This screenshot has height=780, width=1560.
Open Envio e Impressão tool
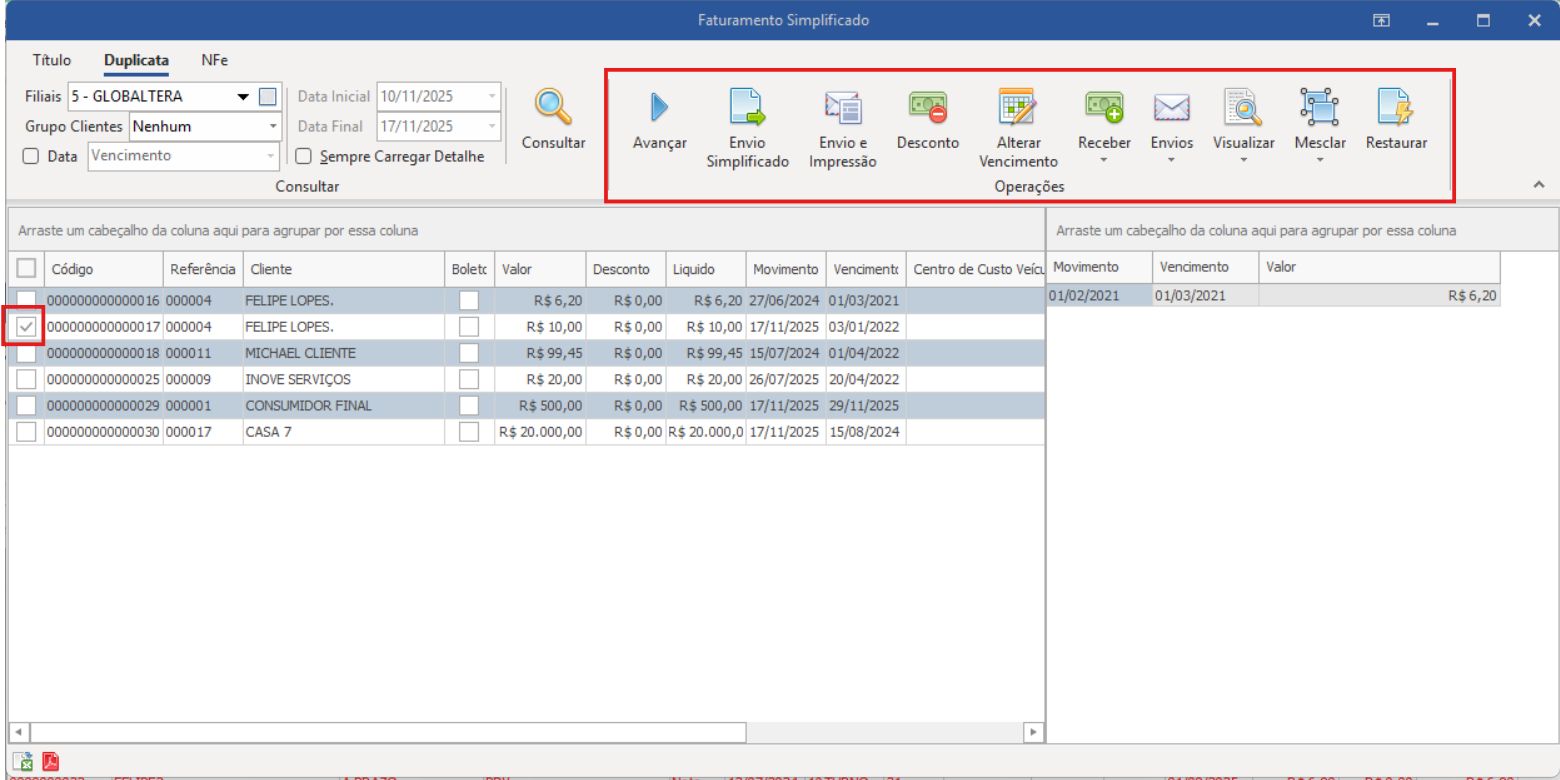842,107
